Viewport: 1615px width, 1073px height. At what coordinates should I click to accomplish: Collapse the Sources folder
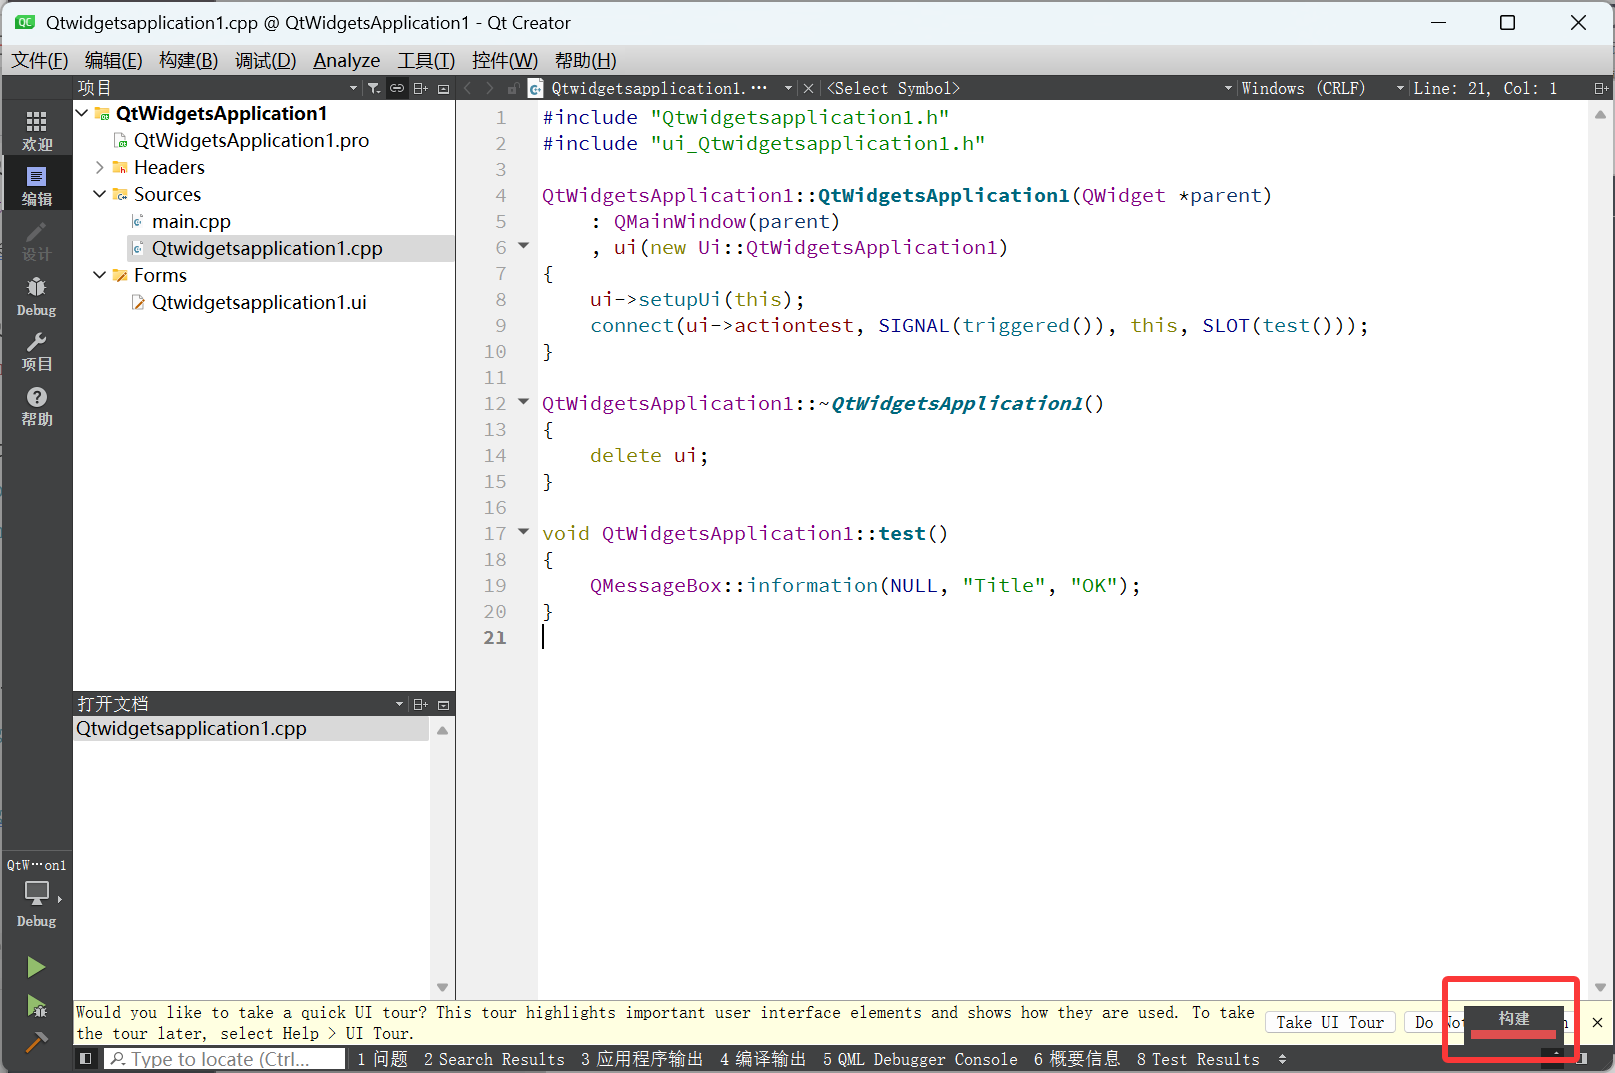click(100, 194)
